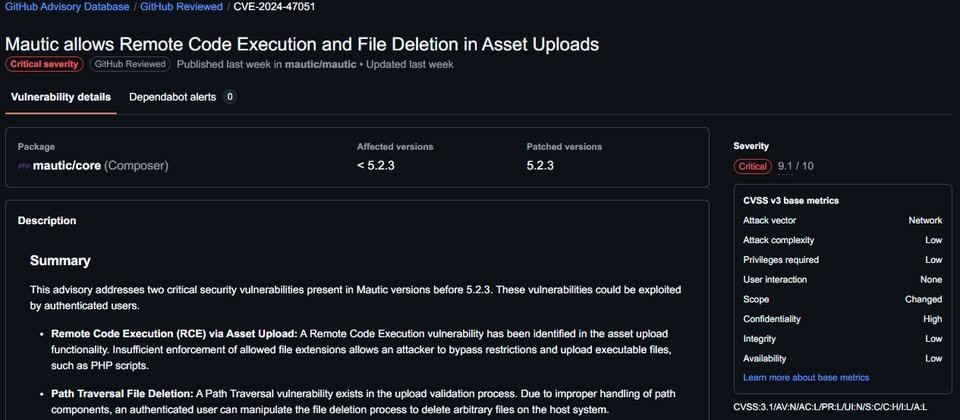Click the Summary heading in Description
This screenshot has height=420, width=960.
(x=60, y=261)
